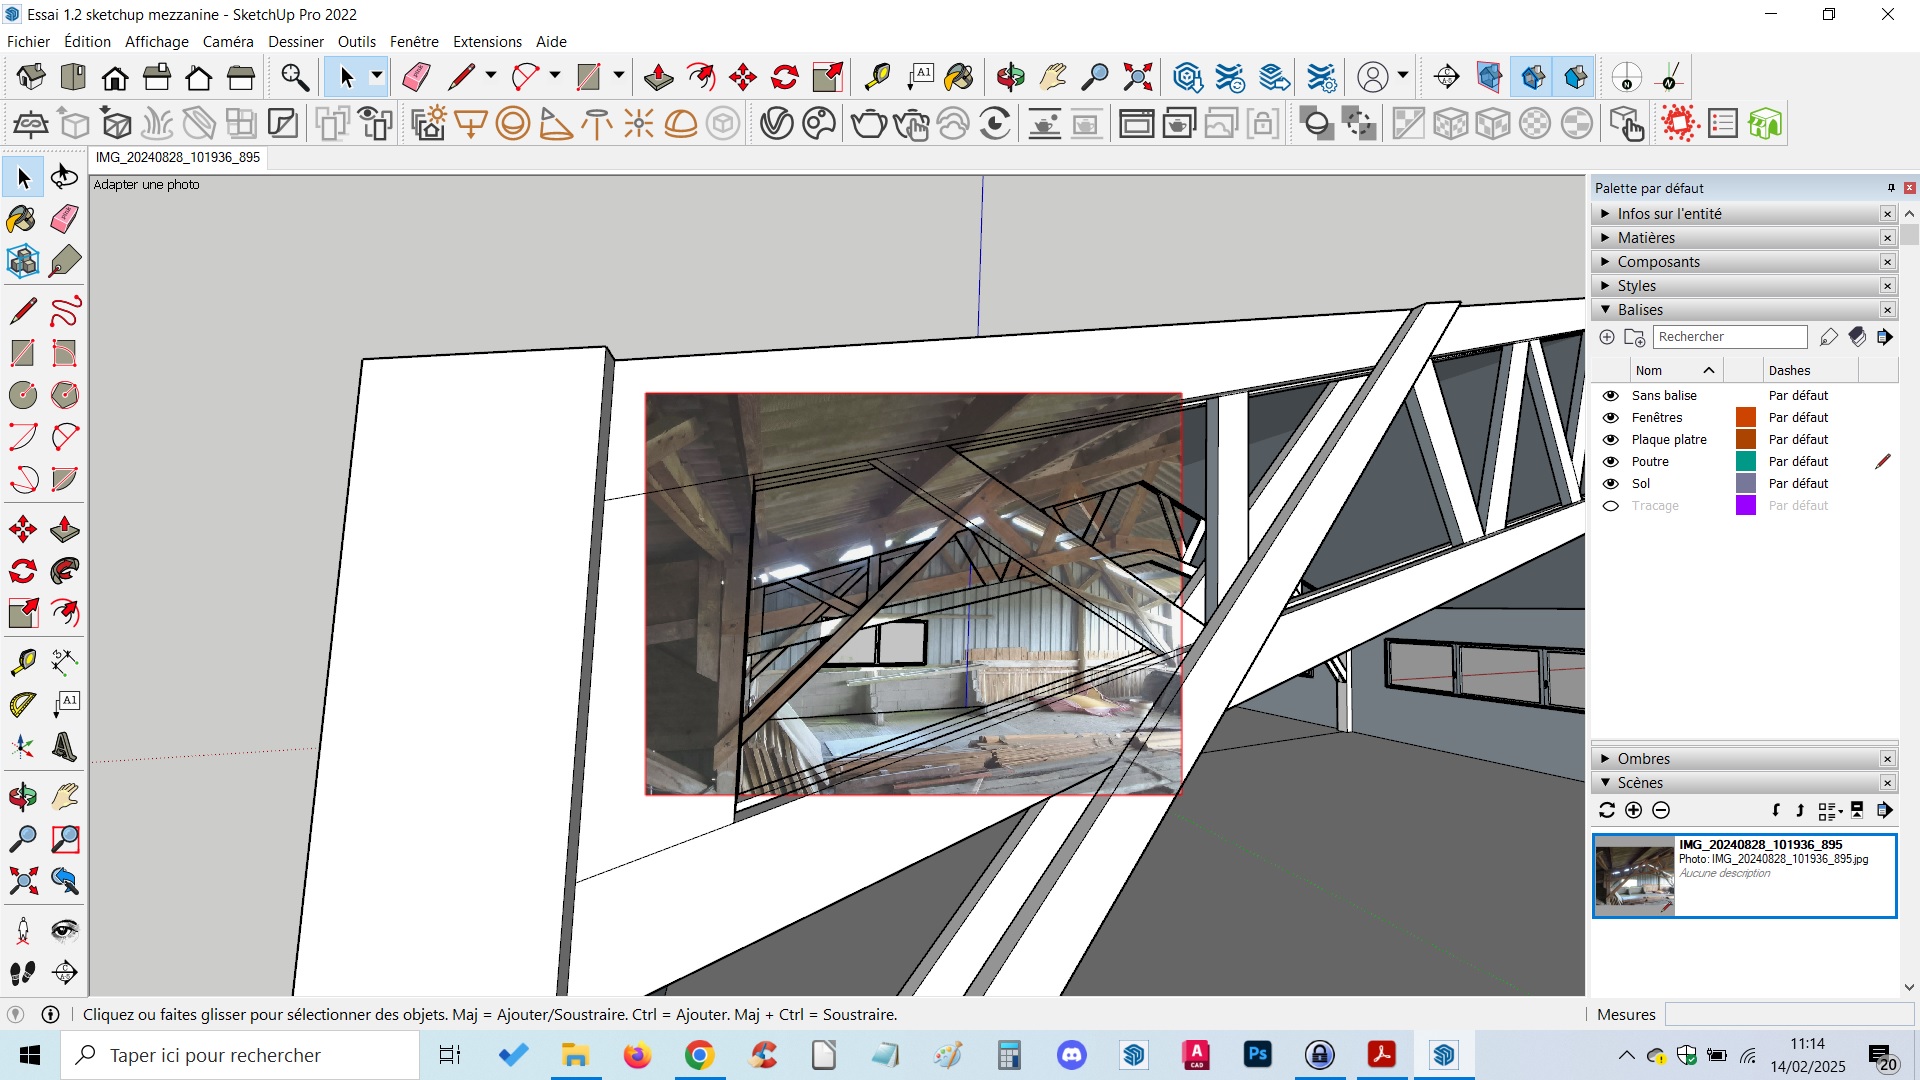Show the hidden Tracage tag
This screenshot has height=1080, width=1920.
(1610, 506)
